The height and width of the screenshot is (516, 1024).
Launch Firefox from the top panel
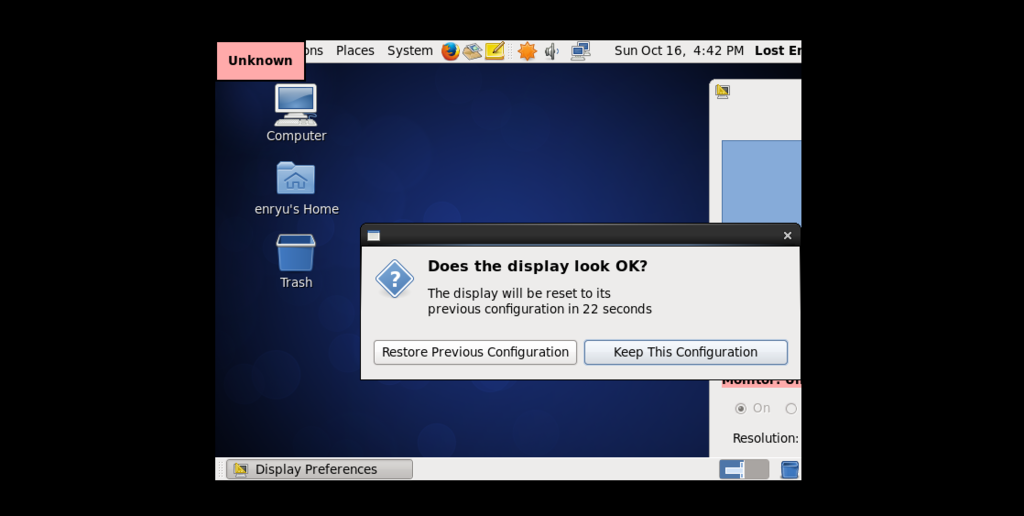450,51
